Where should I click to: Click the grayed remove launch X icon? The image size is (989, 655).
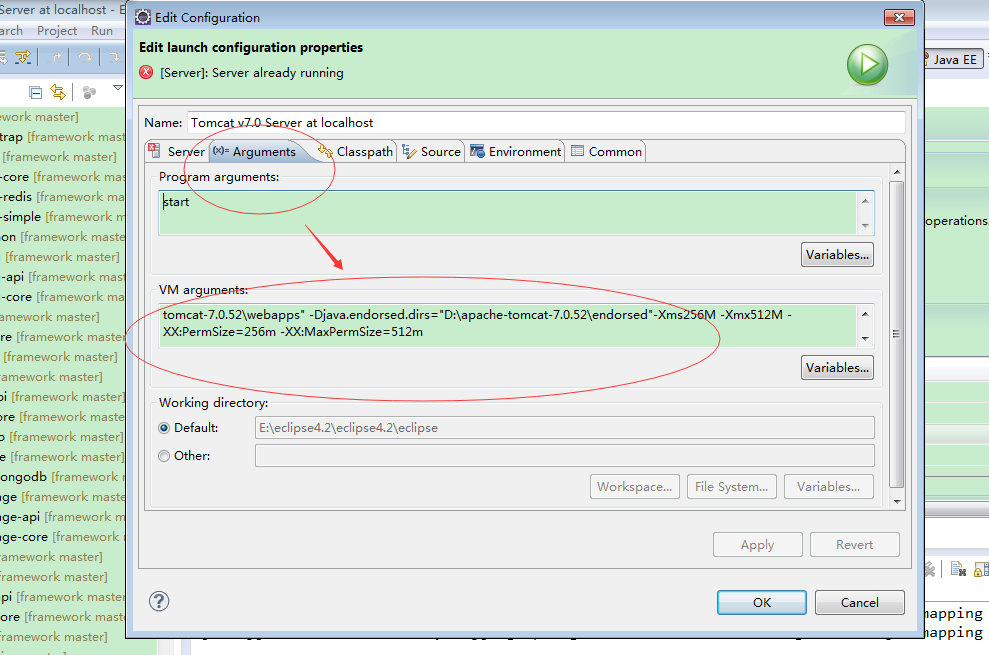[930, 569]
